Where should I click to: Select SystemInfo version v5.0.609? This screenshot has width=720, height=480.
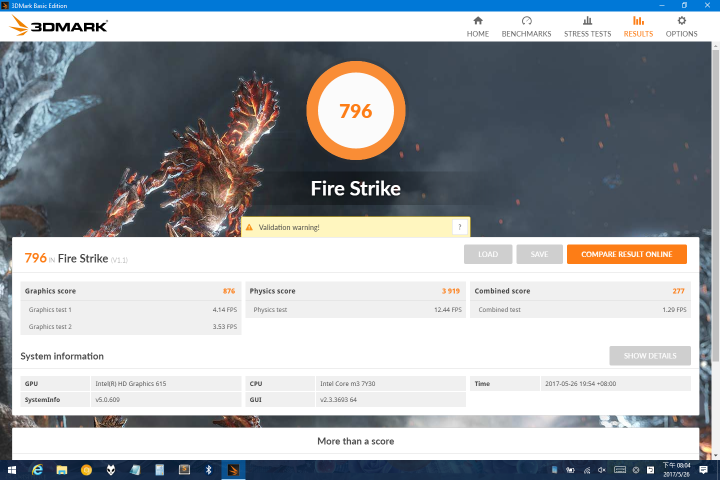click(107, 400)
